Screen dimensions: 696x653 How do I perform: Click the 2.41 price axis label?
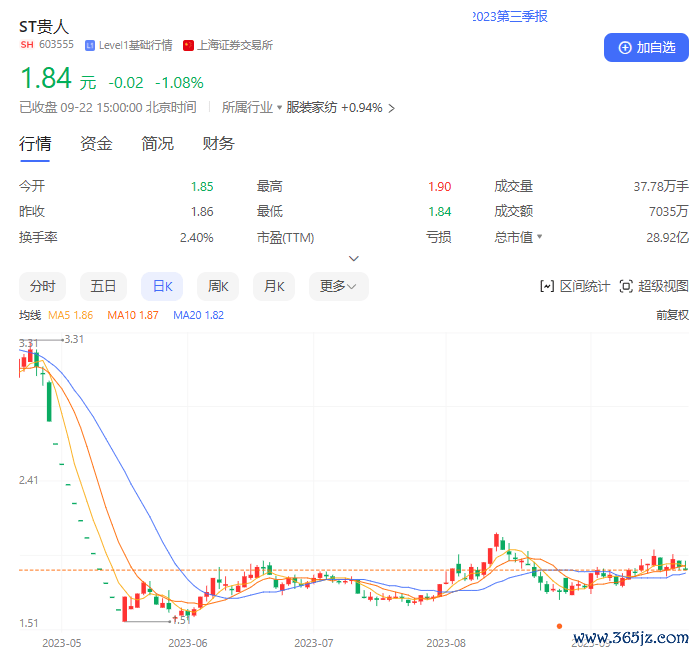click(28, 480)
